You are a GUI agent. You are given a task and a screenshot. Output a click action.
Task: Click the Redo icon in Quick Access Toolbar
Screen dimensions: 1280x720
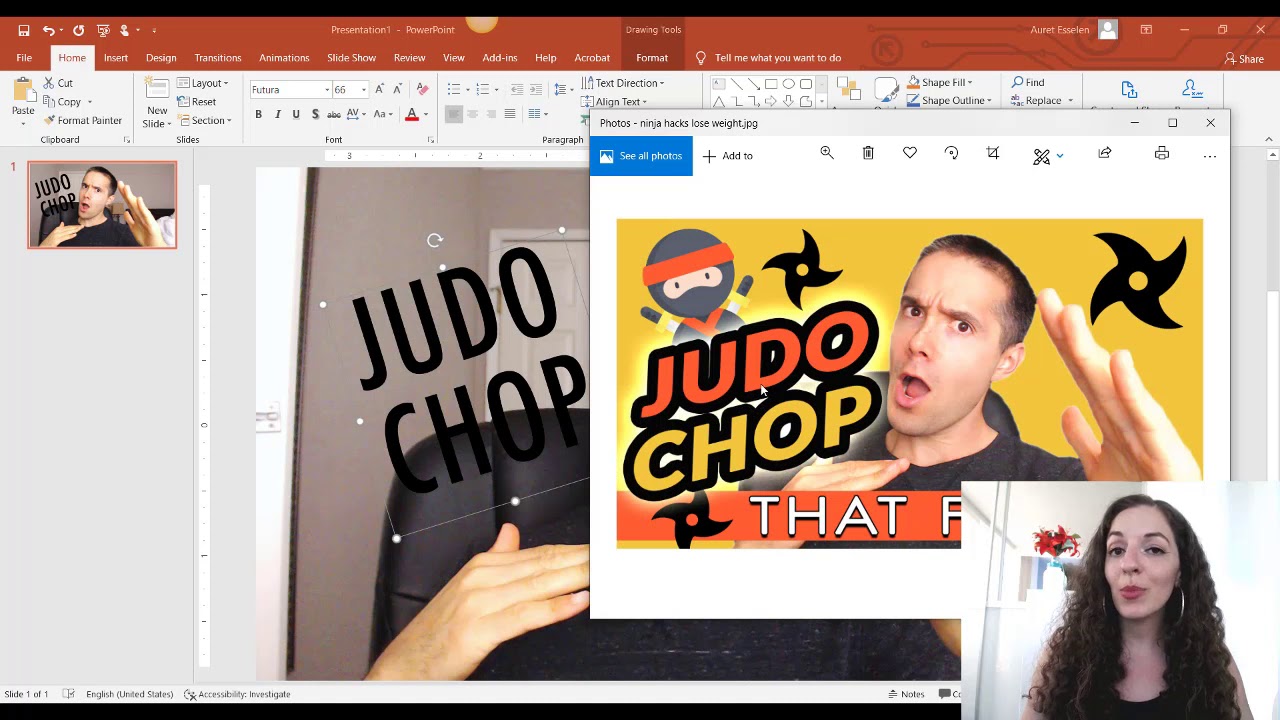(x=78, y=30)
